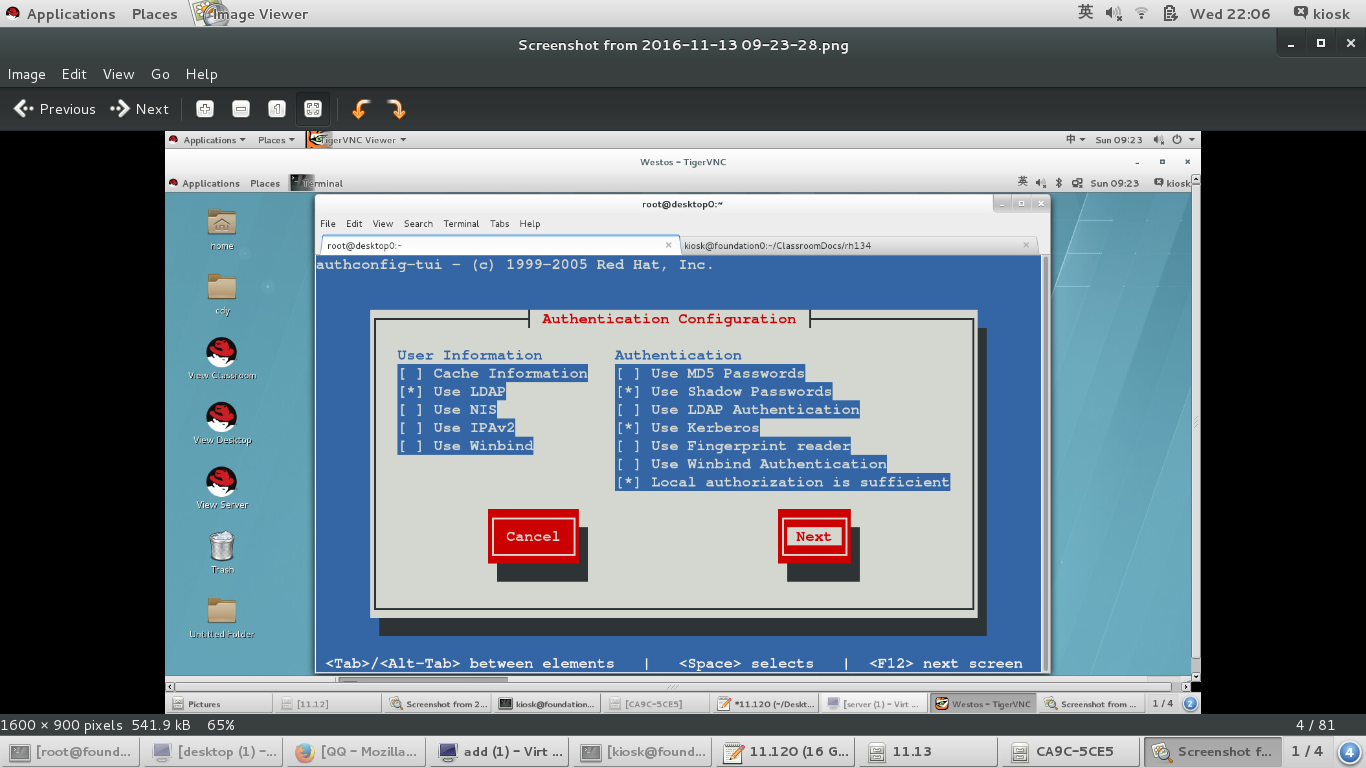
Task: Switch to the [root@found... terminal taskbar item
Action: (x=71, y=751)
